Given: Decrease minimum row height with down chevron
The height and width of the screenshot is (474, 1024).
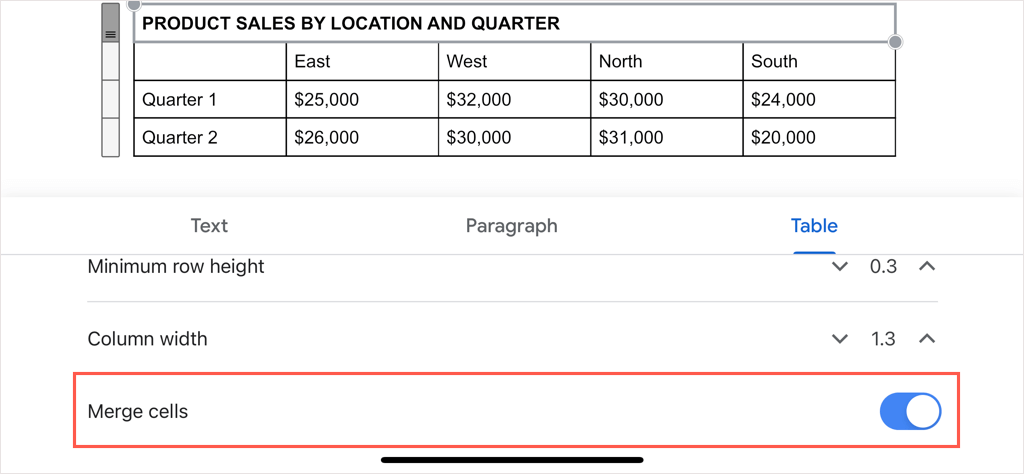Looking at the screenshot, I should 840,267.
